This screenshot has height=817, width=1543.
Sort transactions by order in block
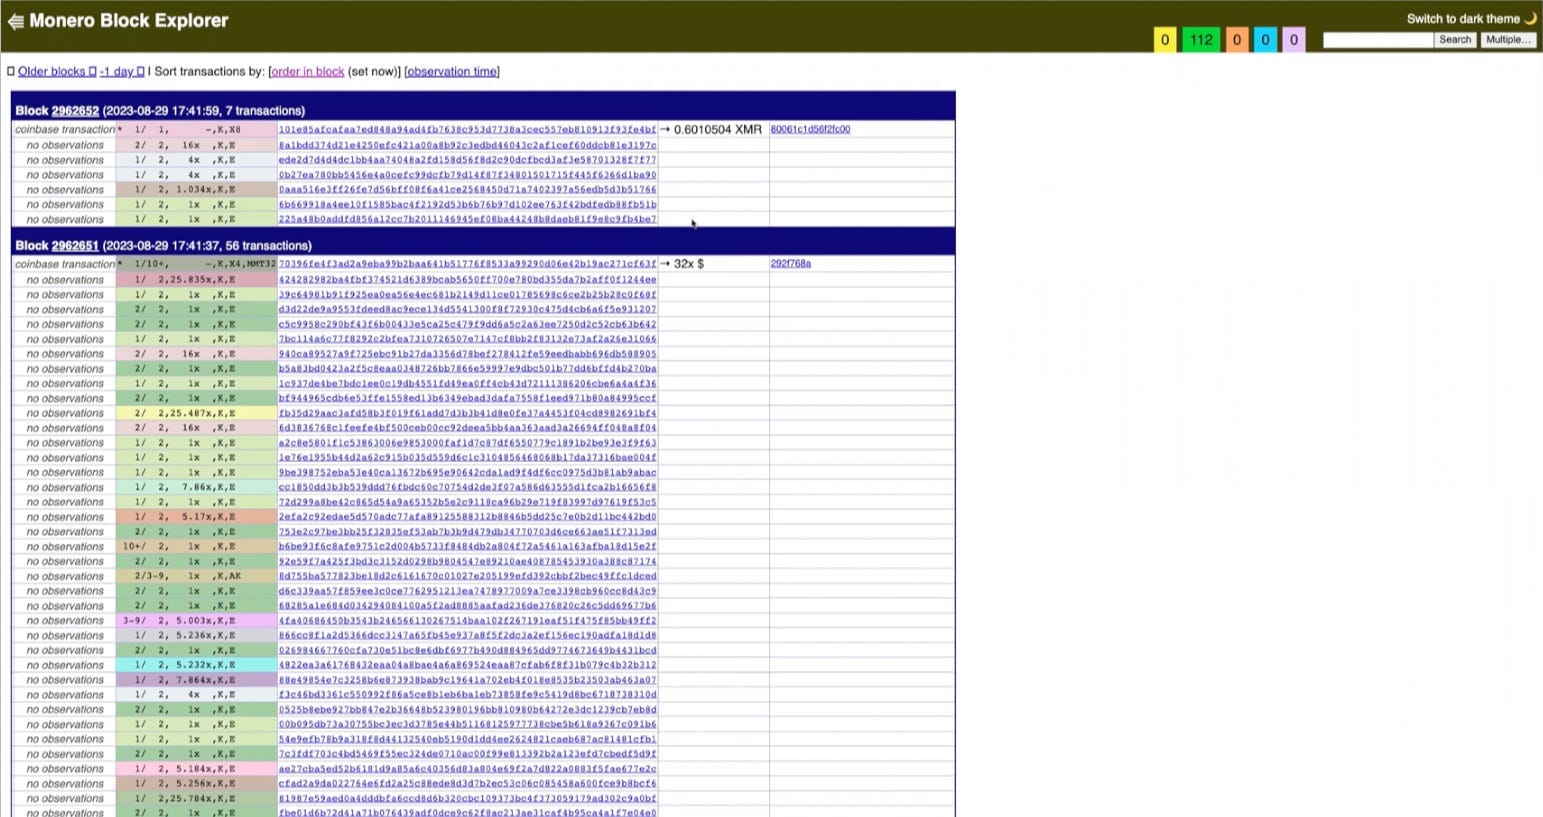tap(308, 71)
